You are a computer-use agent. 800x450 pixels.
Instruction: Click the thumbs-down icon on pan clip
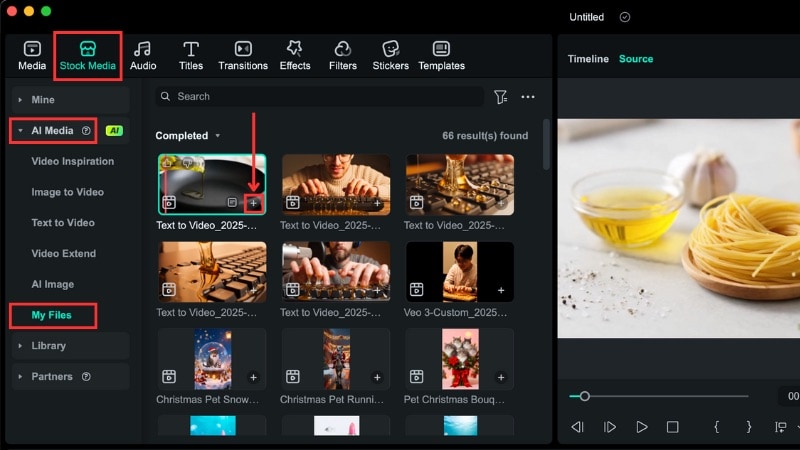187,162
